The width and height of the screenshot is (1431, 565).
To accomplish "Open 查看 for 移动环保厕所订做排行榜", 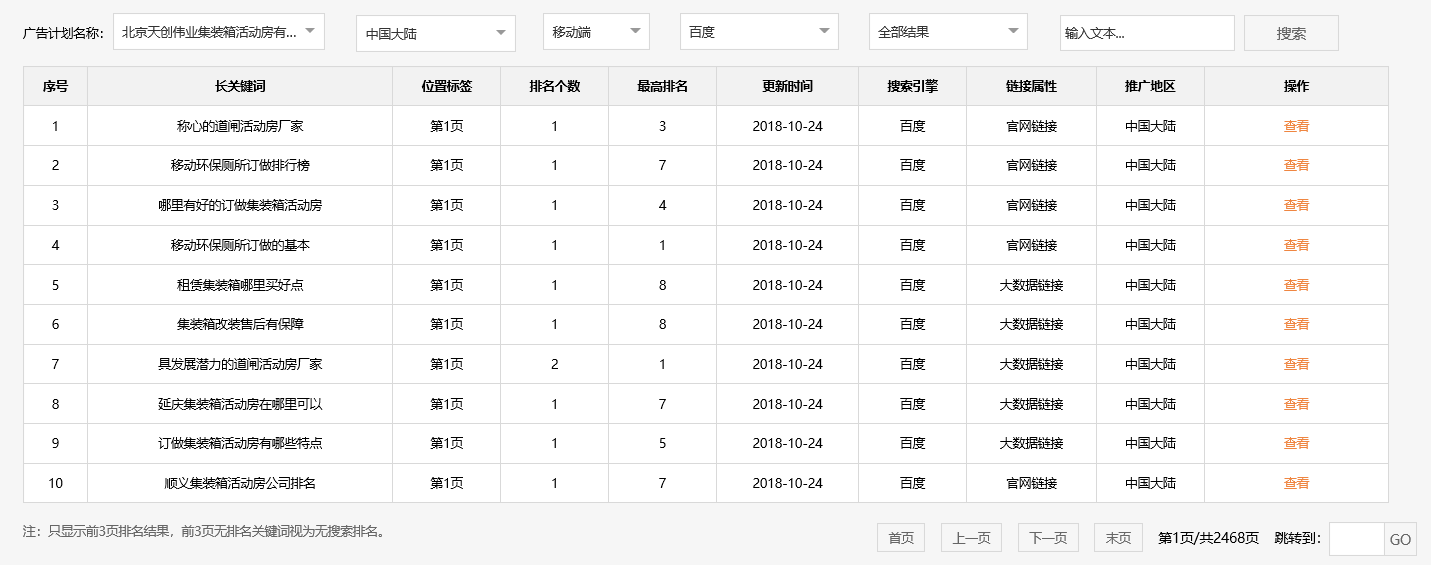I will tap(1296, 166).
